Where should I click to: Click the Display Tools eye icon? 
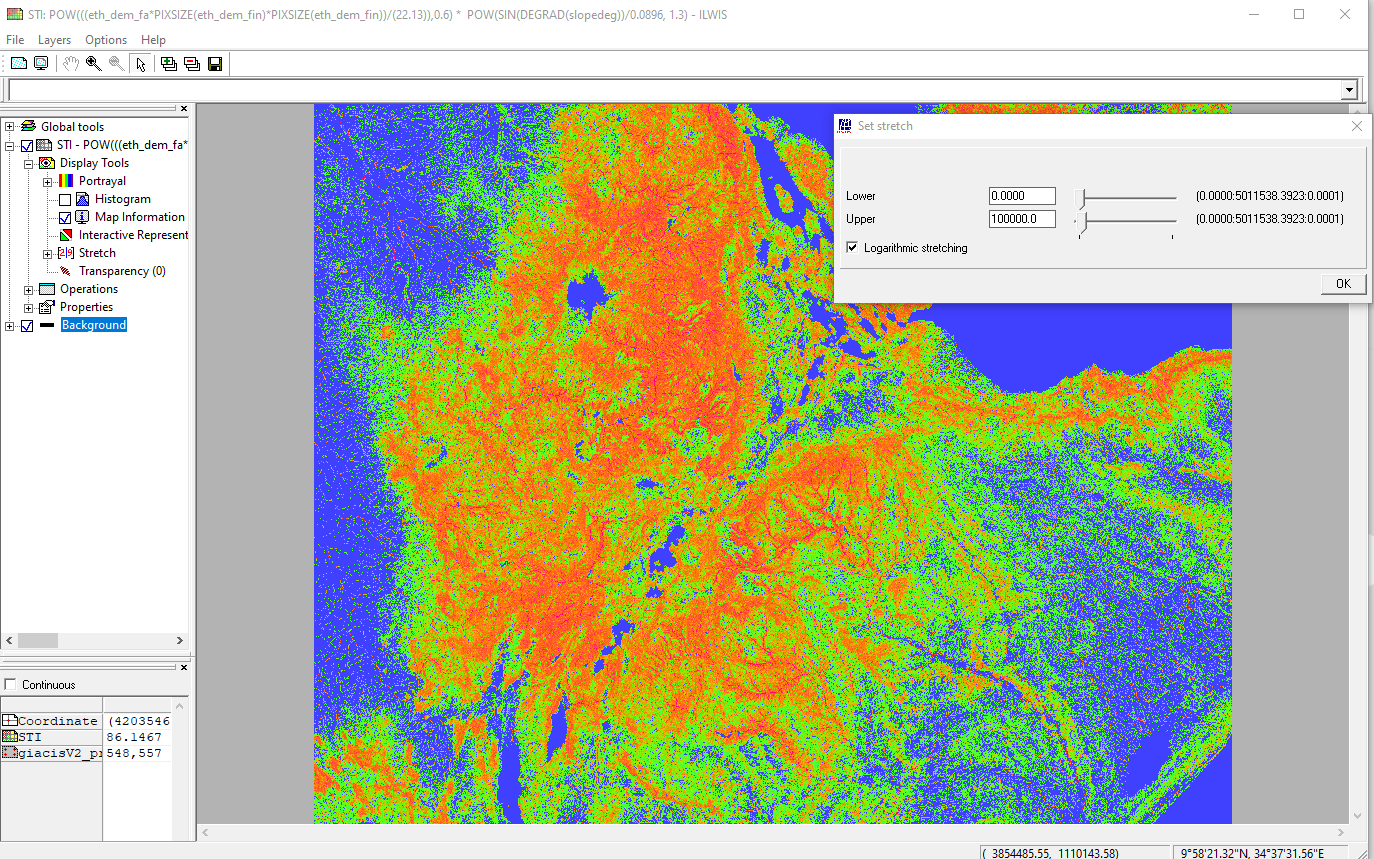pos(46,163)
